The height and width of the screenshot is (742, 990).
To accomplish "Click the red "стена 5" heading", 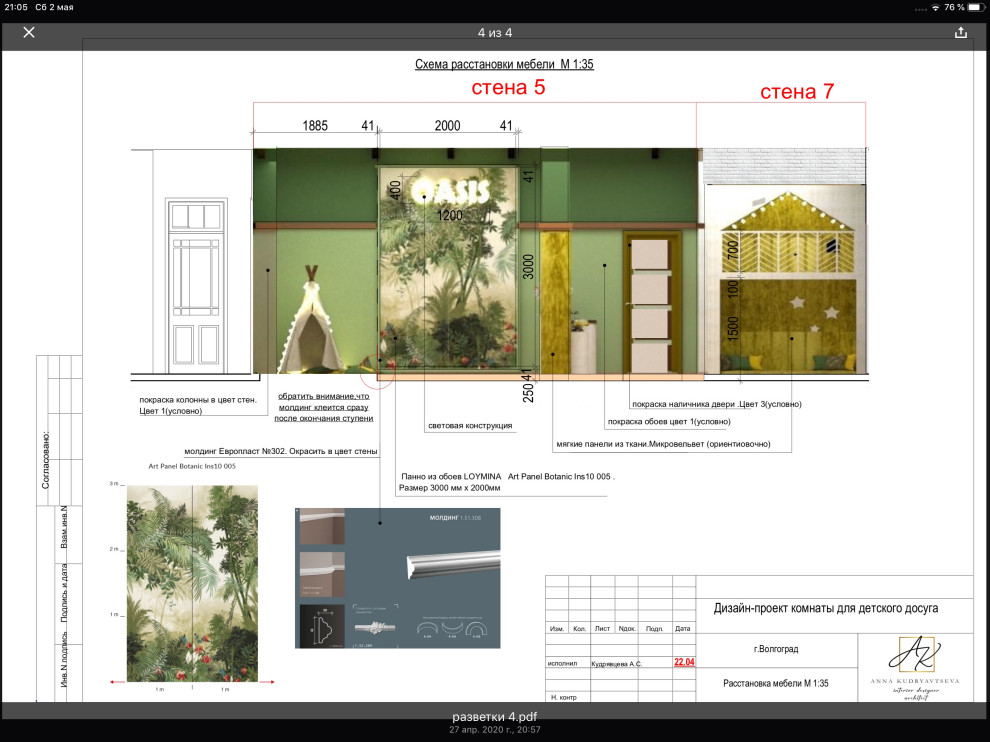I will (509, 88).
